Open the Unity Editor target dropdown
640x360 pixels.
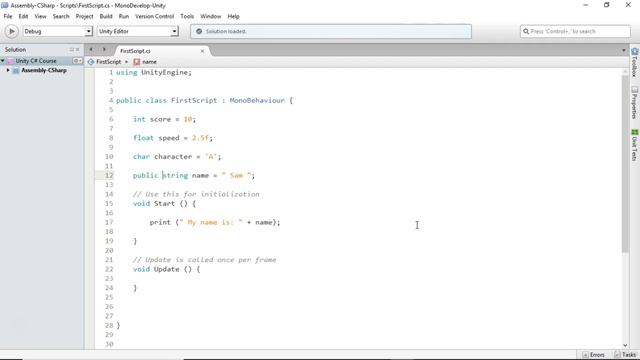coord(138,31)
